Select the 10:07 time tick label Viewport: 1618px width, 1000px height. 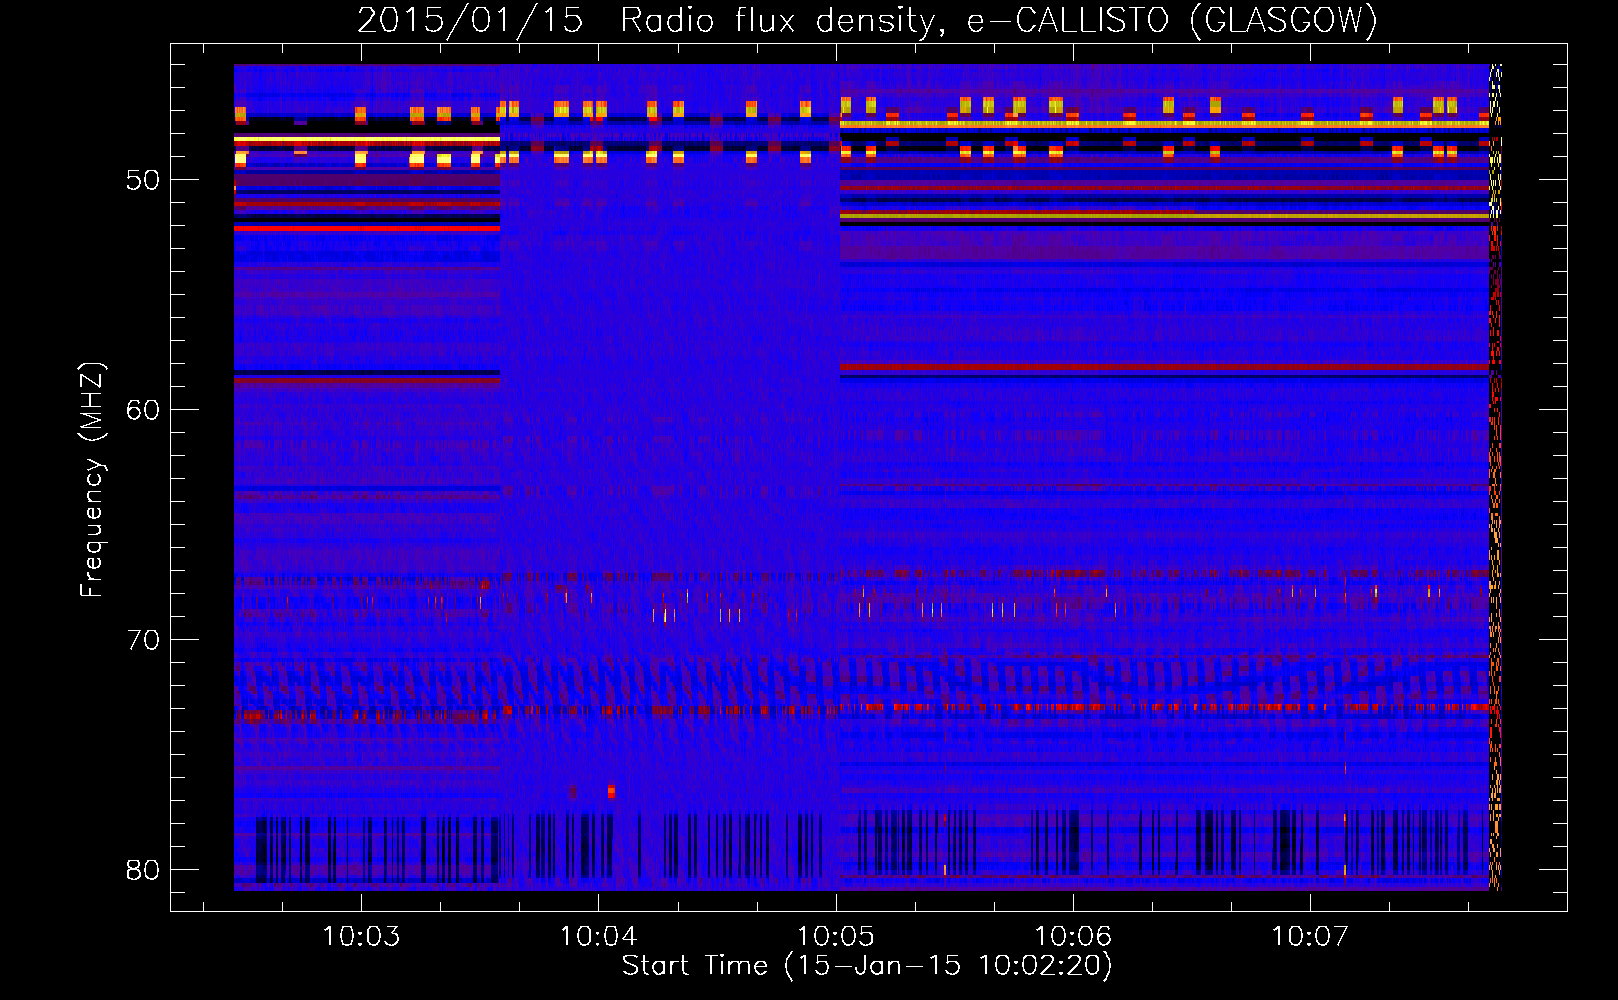1309,936
